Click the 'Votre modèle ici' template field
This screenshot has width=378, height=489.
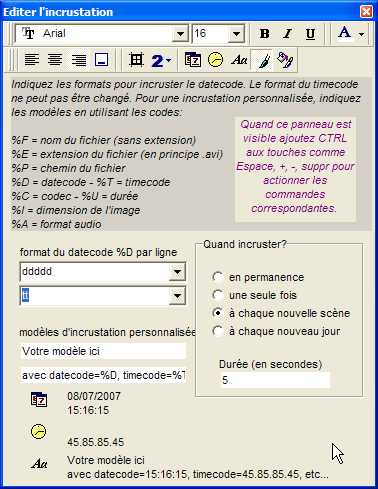[103, 351]
